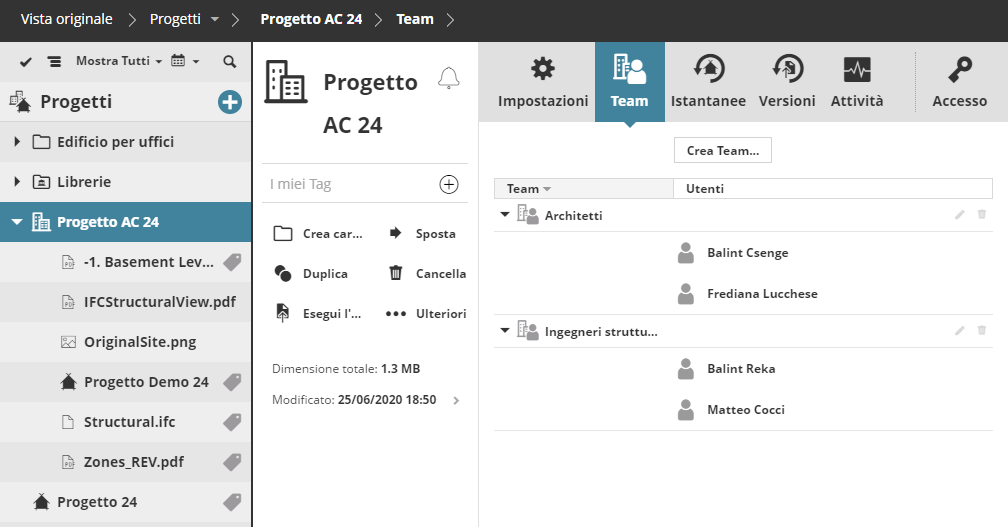Click the Progetti breadcrumb link
The image size is (1008, 527).
(x=175, y=19)
